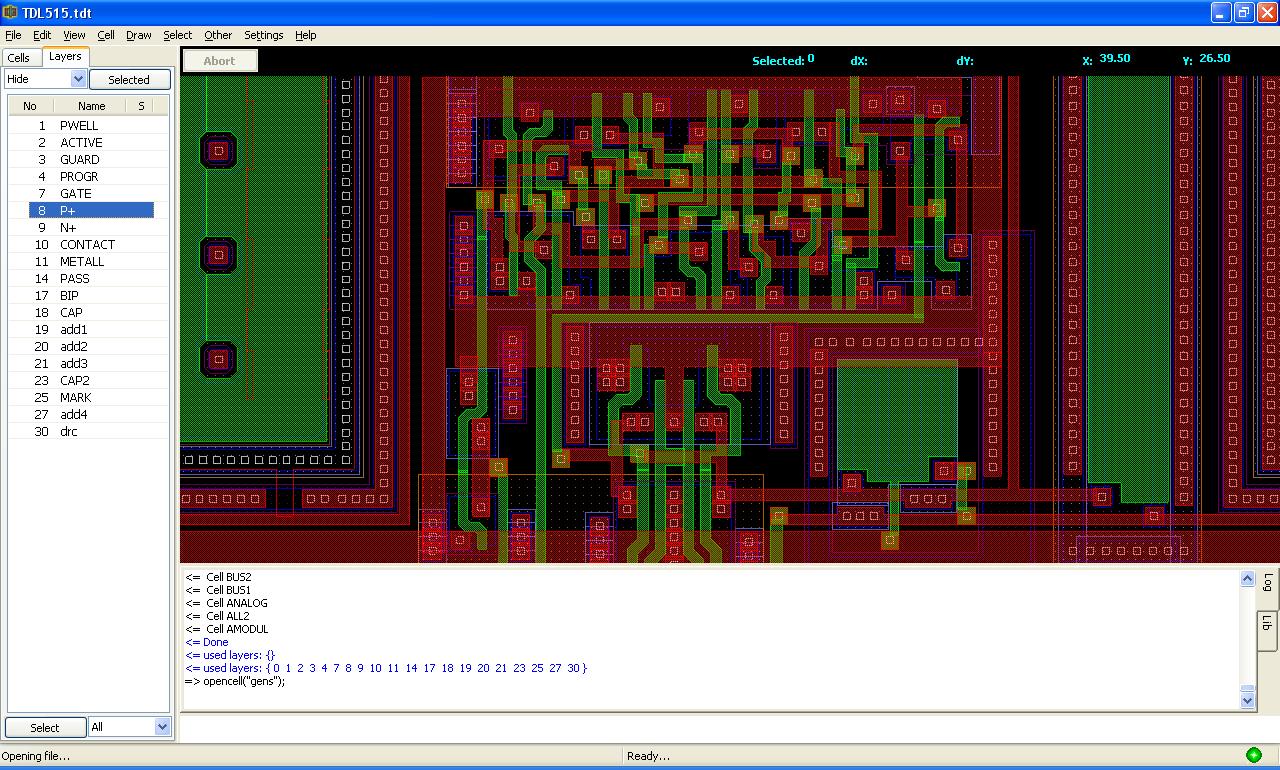This screenshot has height=770, width=1280.
Task: Click the Abort button
Action: point(220,61)
